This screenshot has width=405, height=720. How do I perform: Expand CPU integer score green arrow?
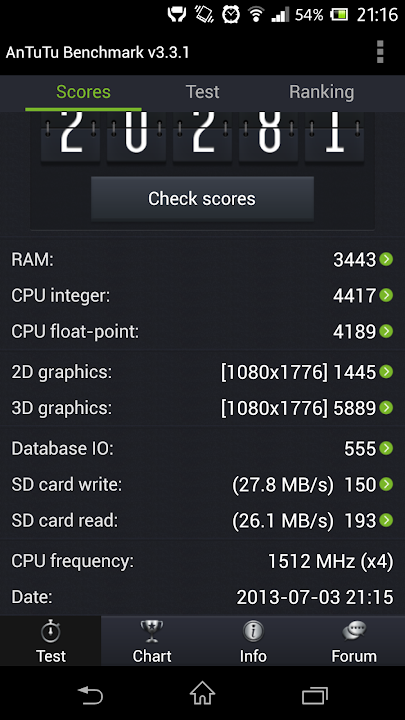pos(386,295)
